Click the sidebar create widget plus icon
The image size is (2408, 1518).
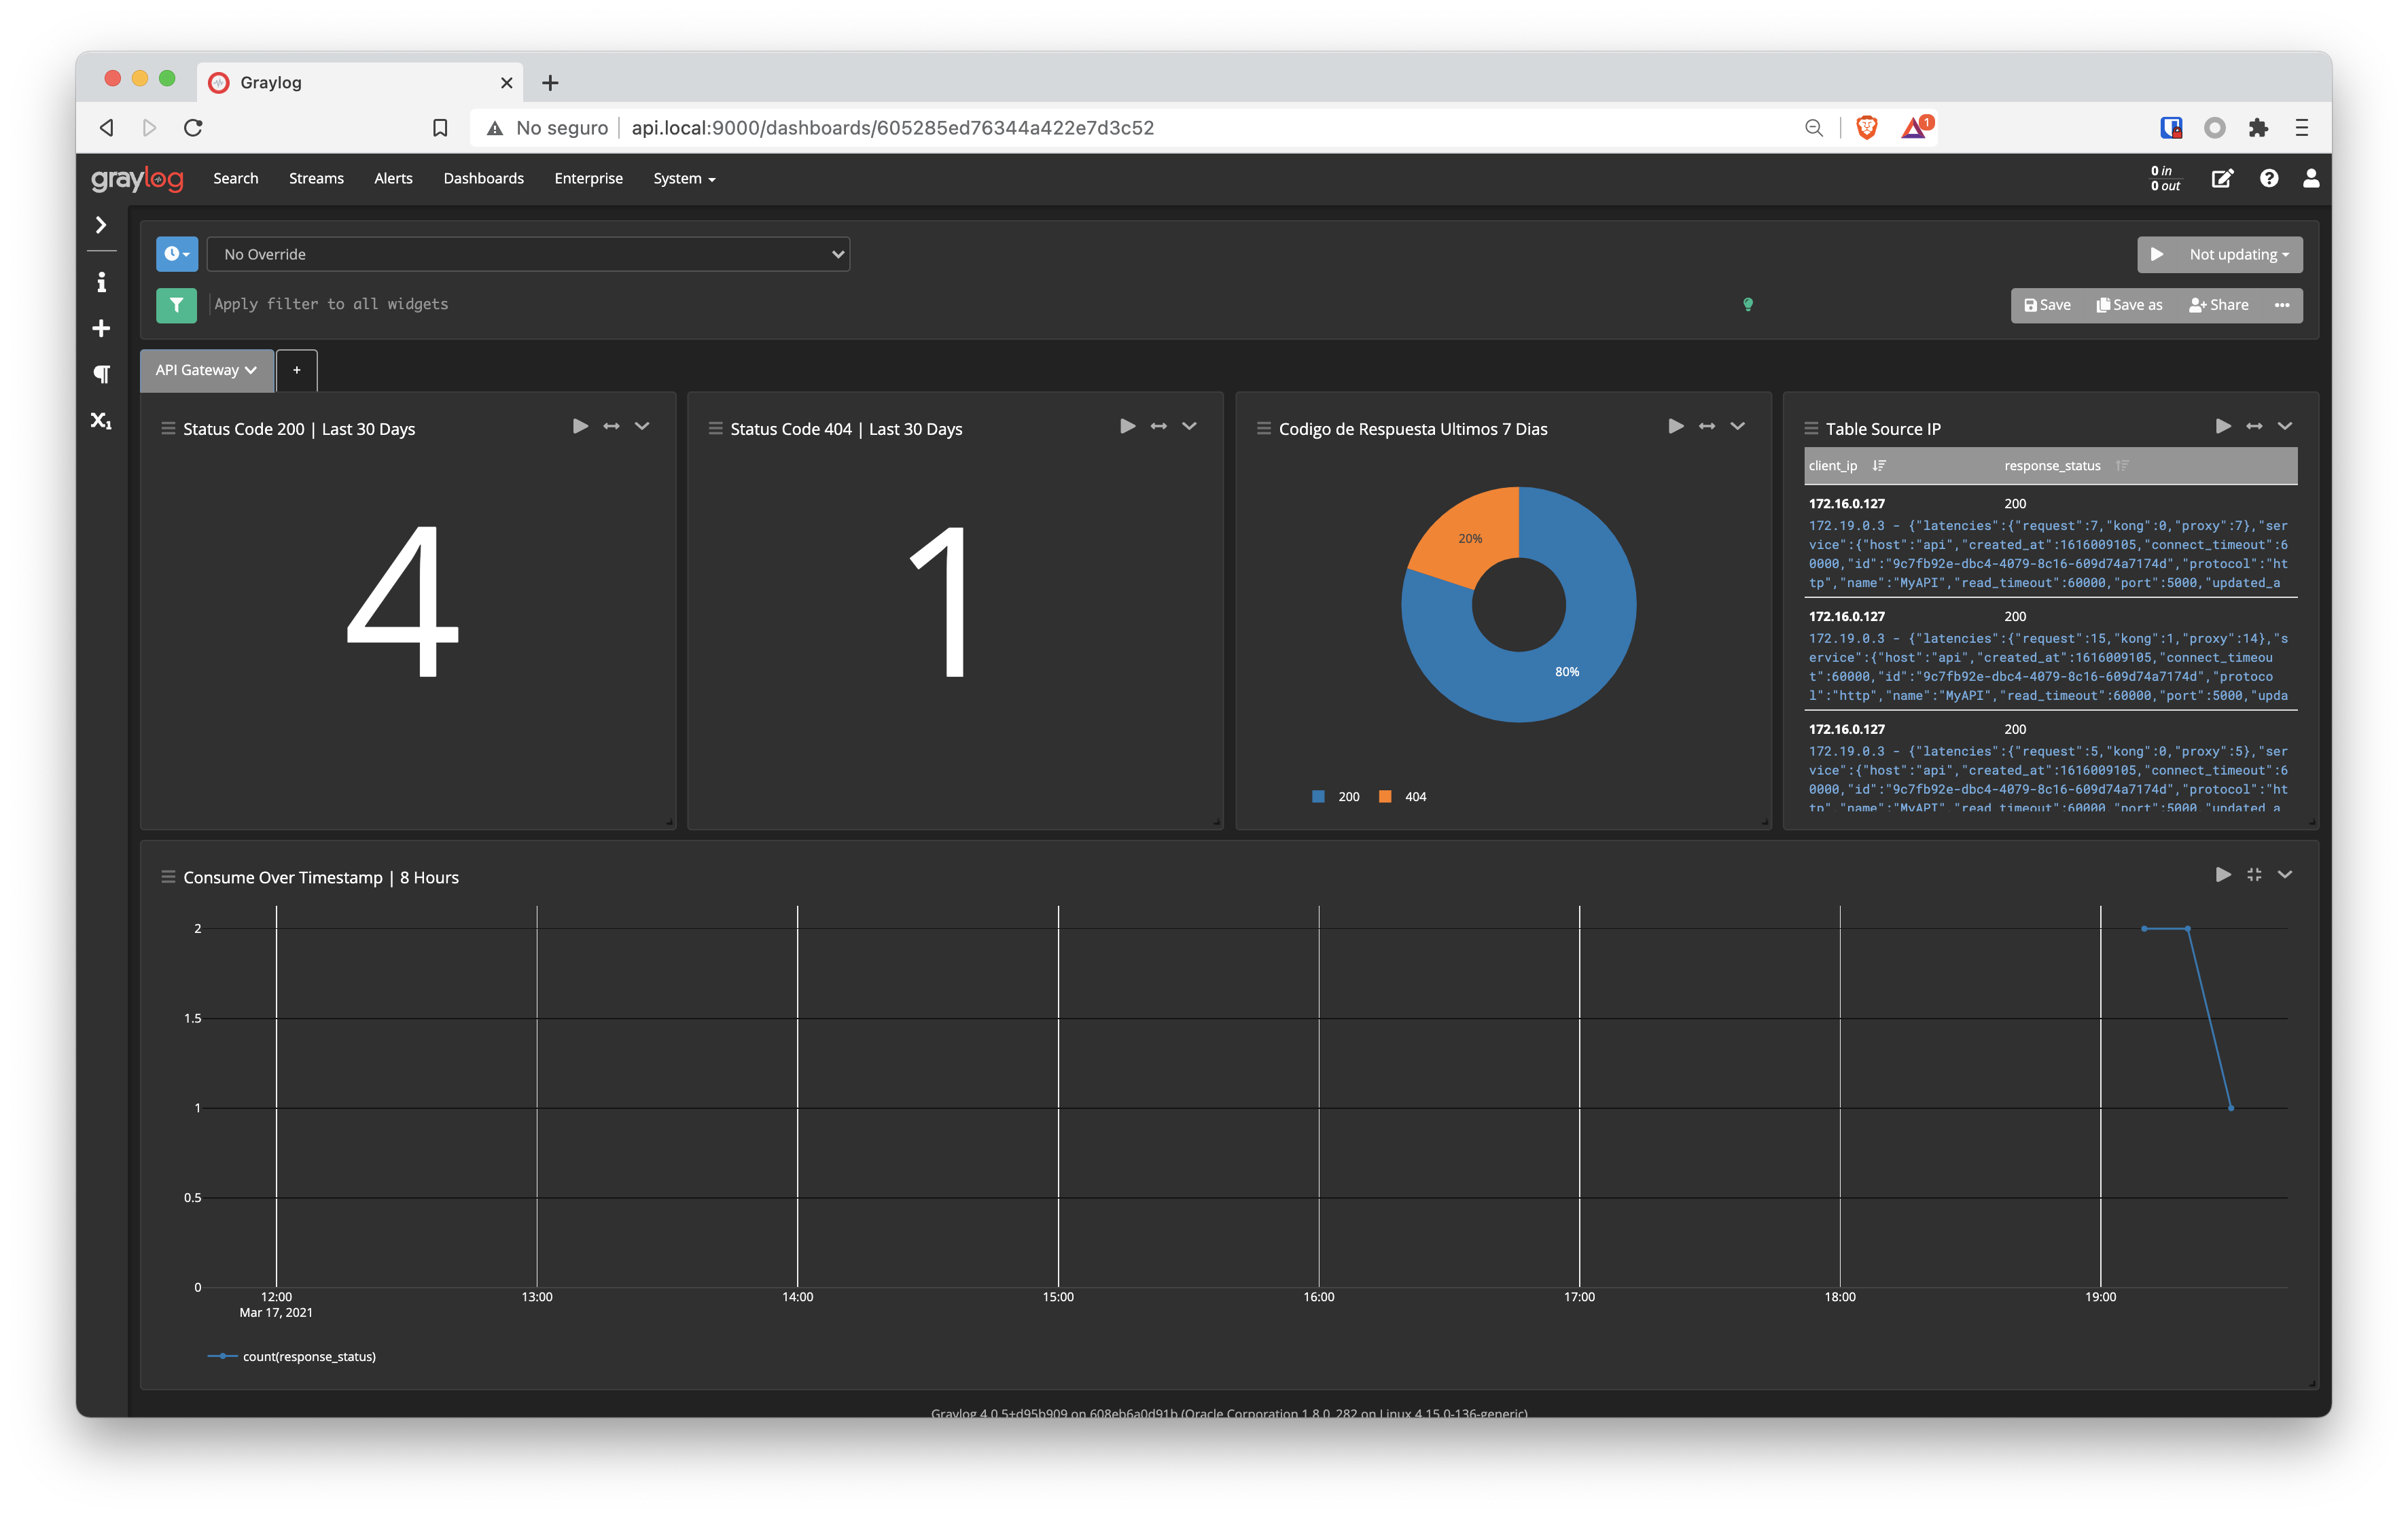tap(101, 329)
